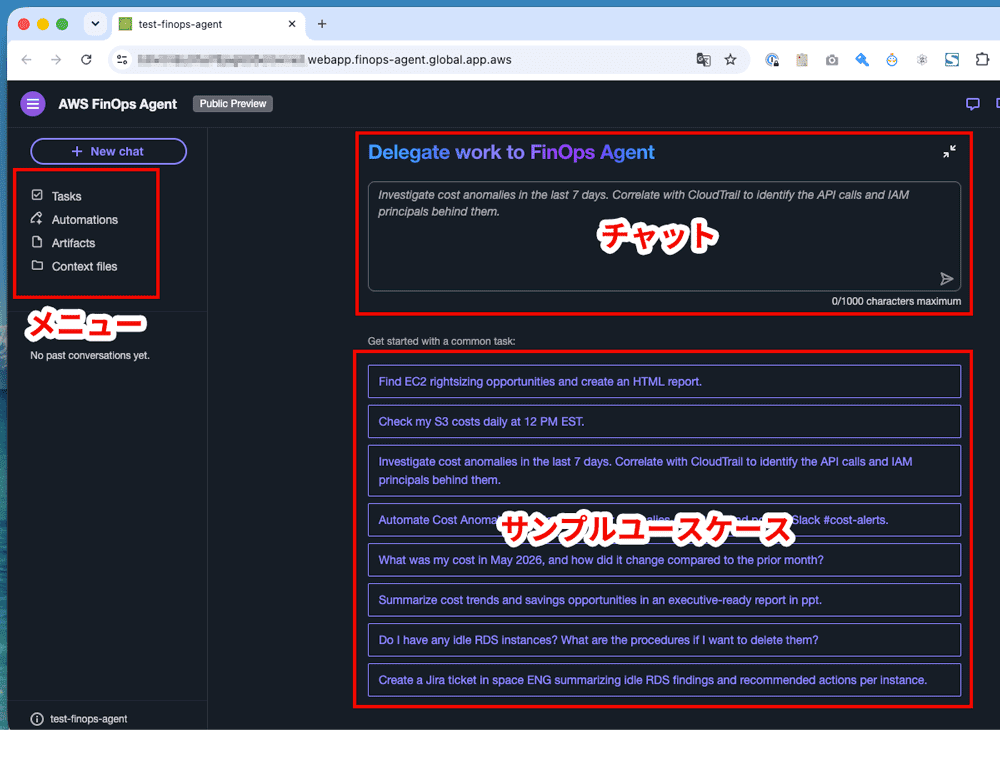Click the Artifacts document icon in sidebar

click(x=37, y=242)
